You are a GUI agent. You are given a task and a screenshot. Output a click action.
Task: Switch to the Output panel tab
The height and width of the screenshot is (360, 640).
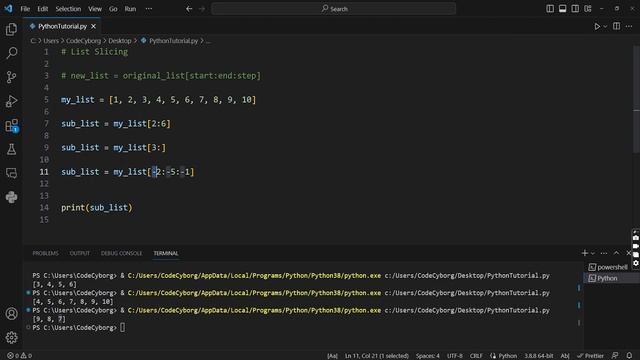coord(80,253)
